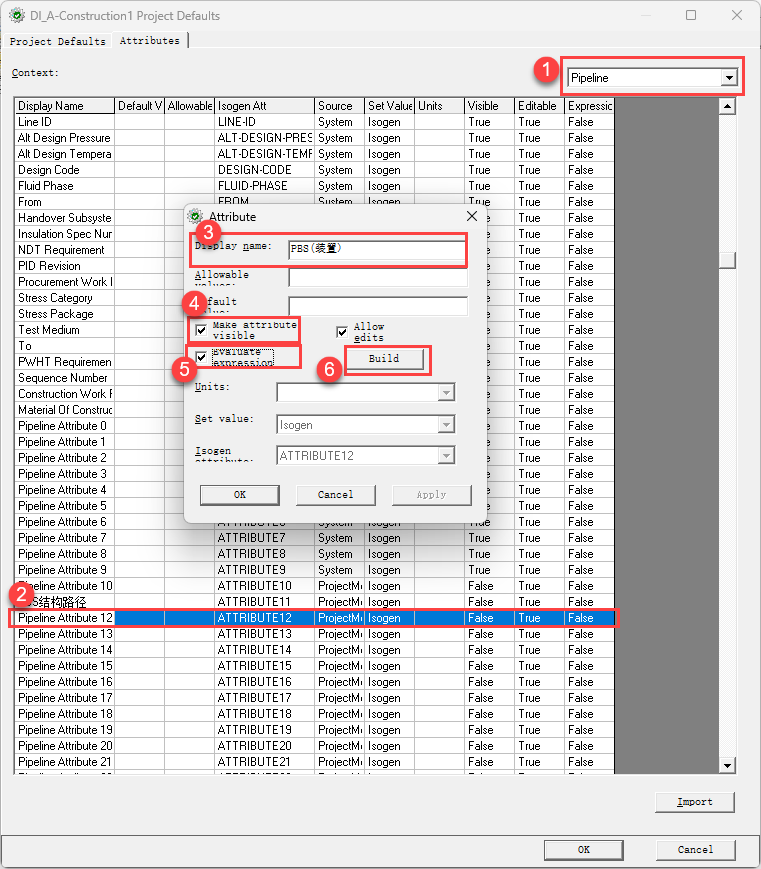Click the Display Name column header

click(x=63, y=106)
